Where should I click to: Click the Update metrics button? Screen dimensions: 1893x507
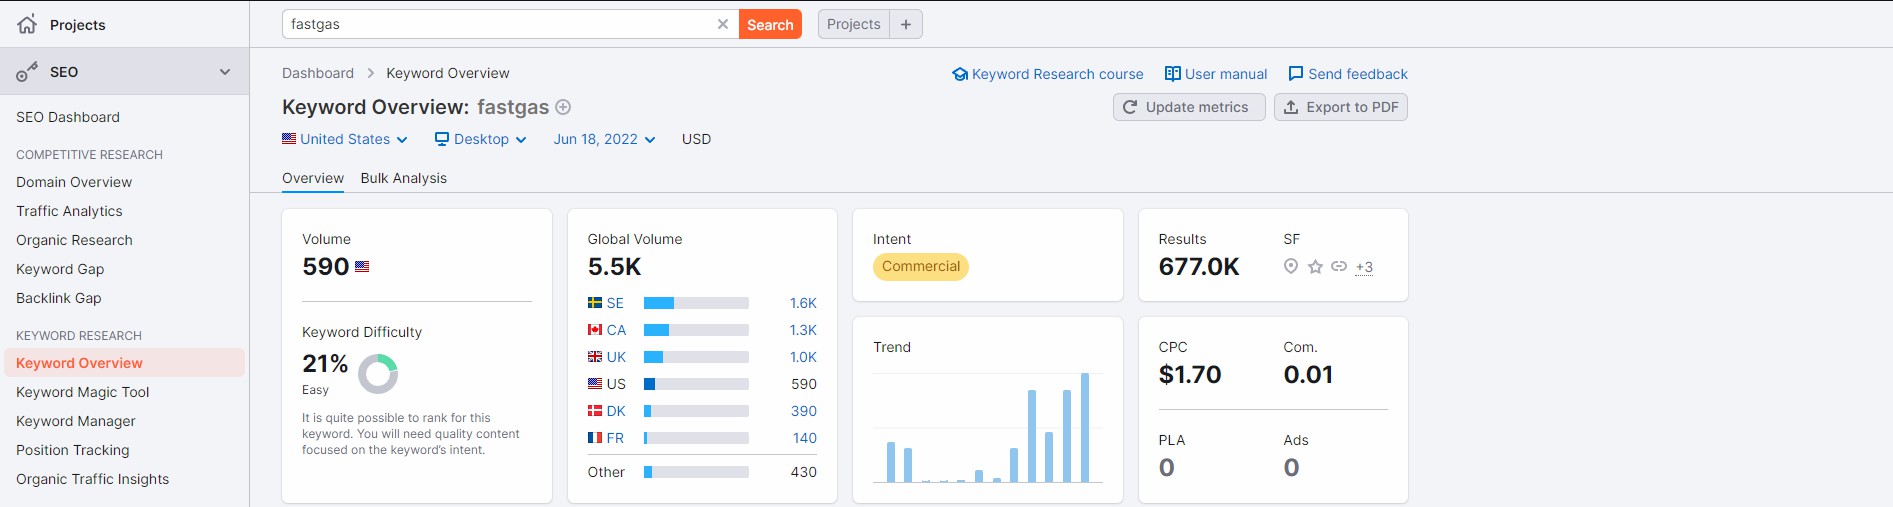pos(1188,107)
